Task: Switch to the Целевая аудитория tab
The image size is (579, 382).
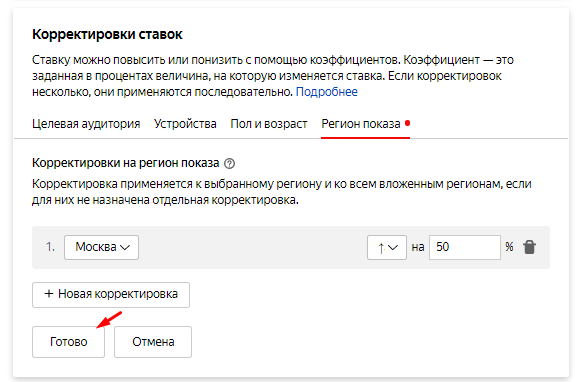Action: pyautogui.click(x=86, y=124)
